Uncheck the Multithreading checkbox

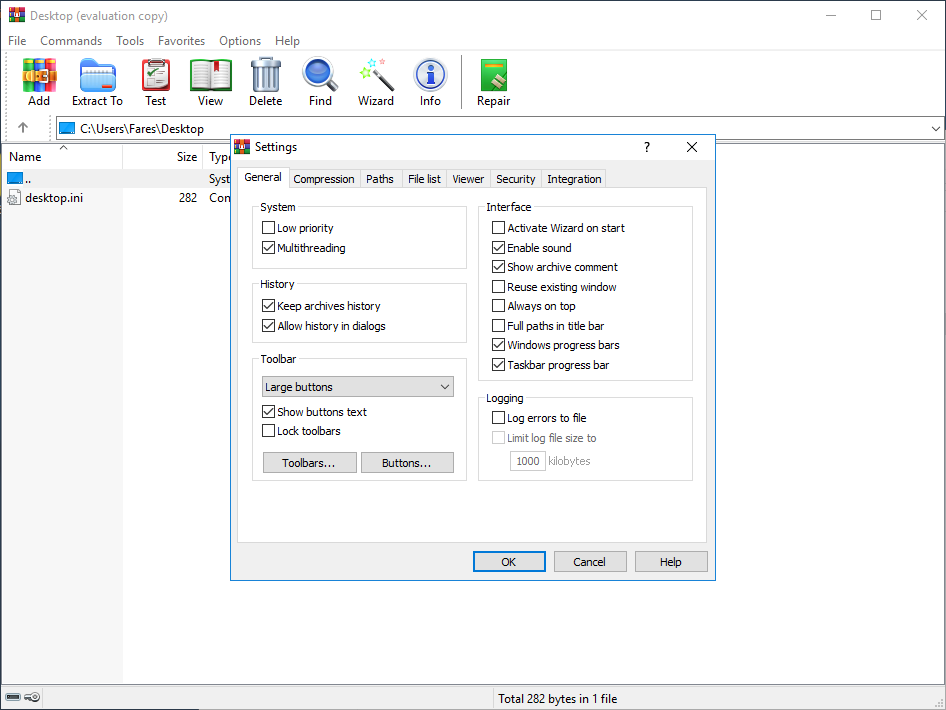pos(268,247)
